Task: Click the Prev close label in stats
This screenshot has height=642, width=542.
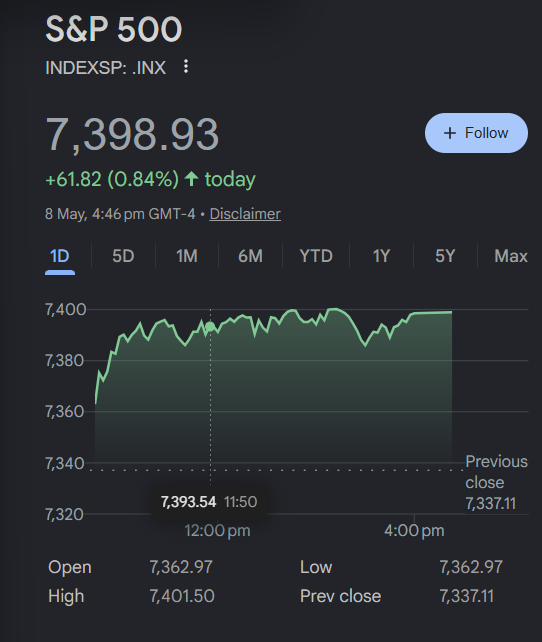Action: click(x=340, y=596)
